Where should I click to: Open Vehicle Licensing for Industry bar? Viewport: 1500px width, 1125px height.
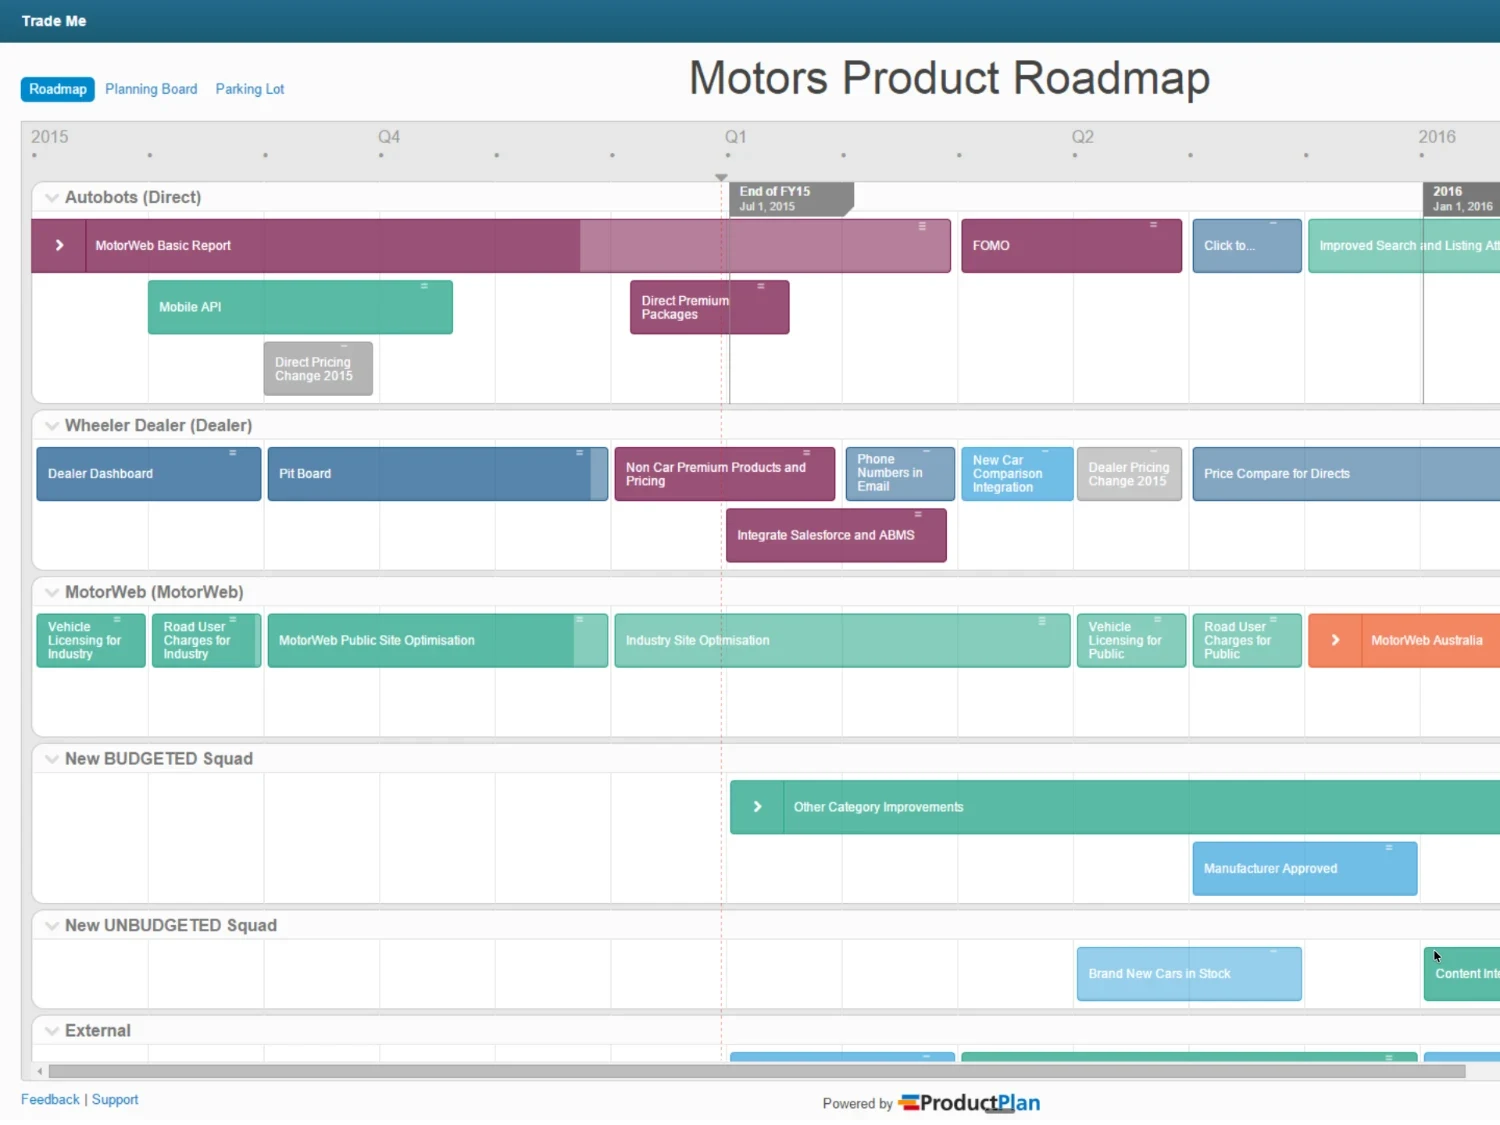click(91, 640)
